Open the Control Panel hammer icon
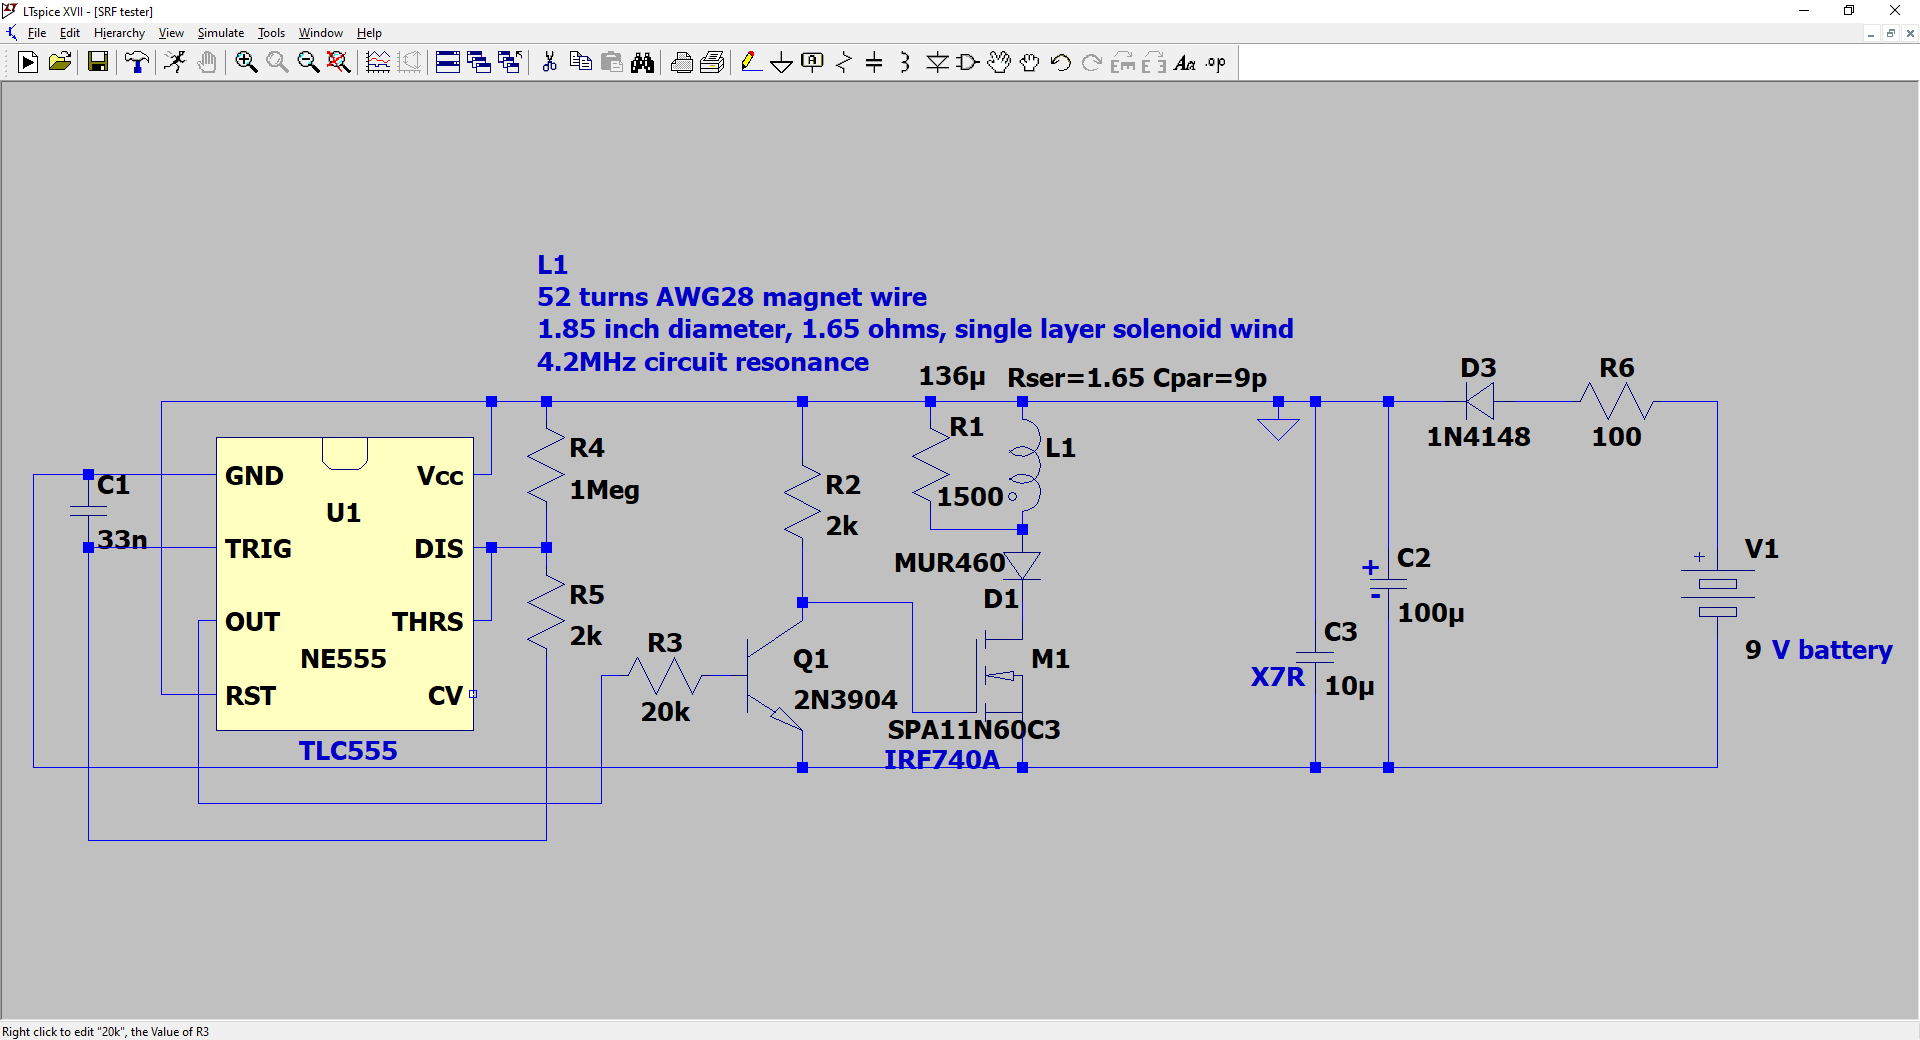The image size is (1920, 1040). pyautogui.click(x=137, y=63)
